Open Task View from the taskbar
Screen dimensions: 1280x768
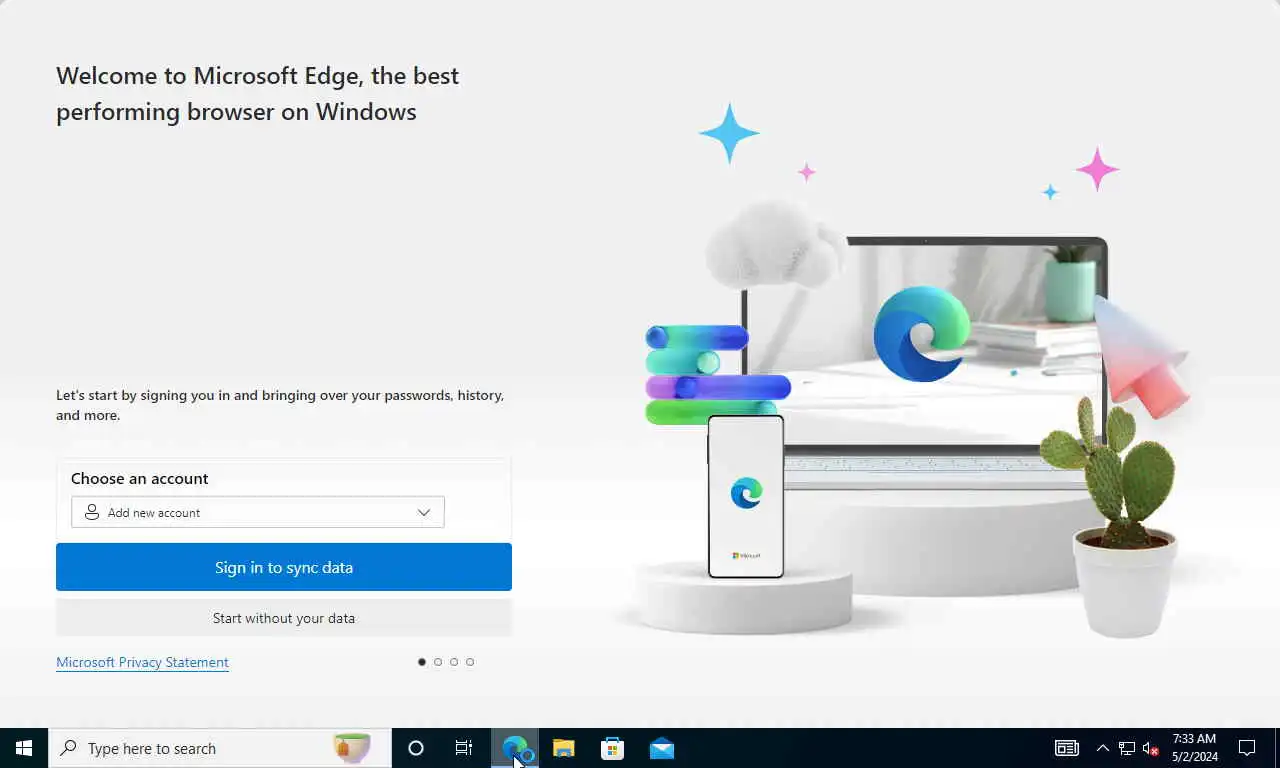coord(464,748)
